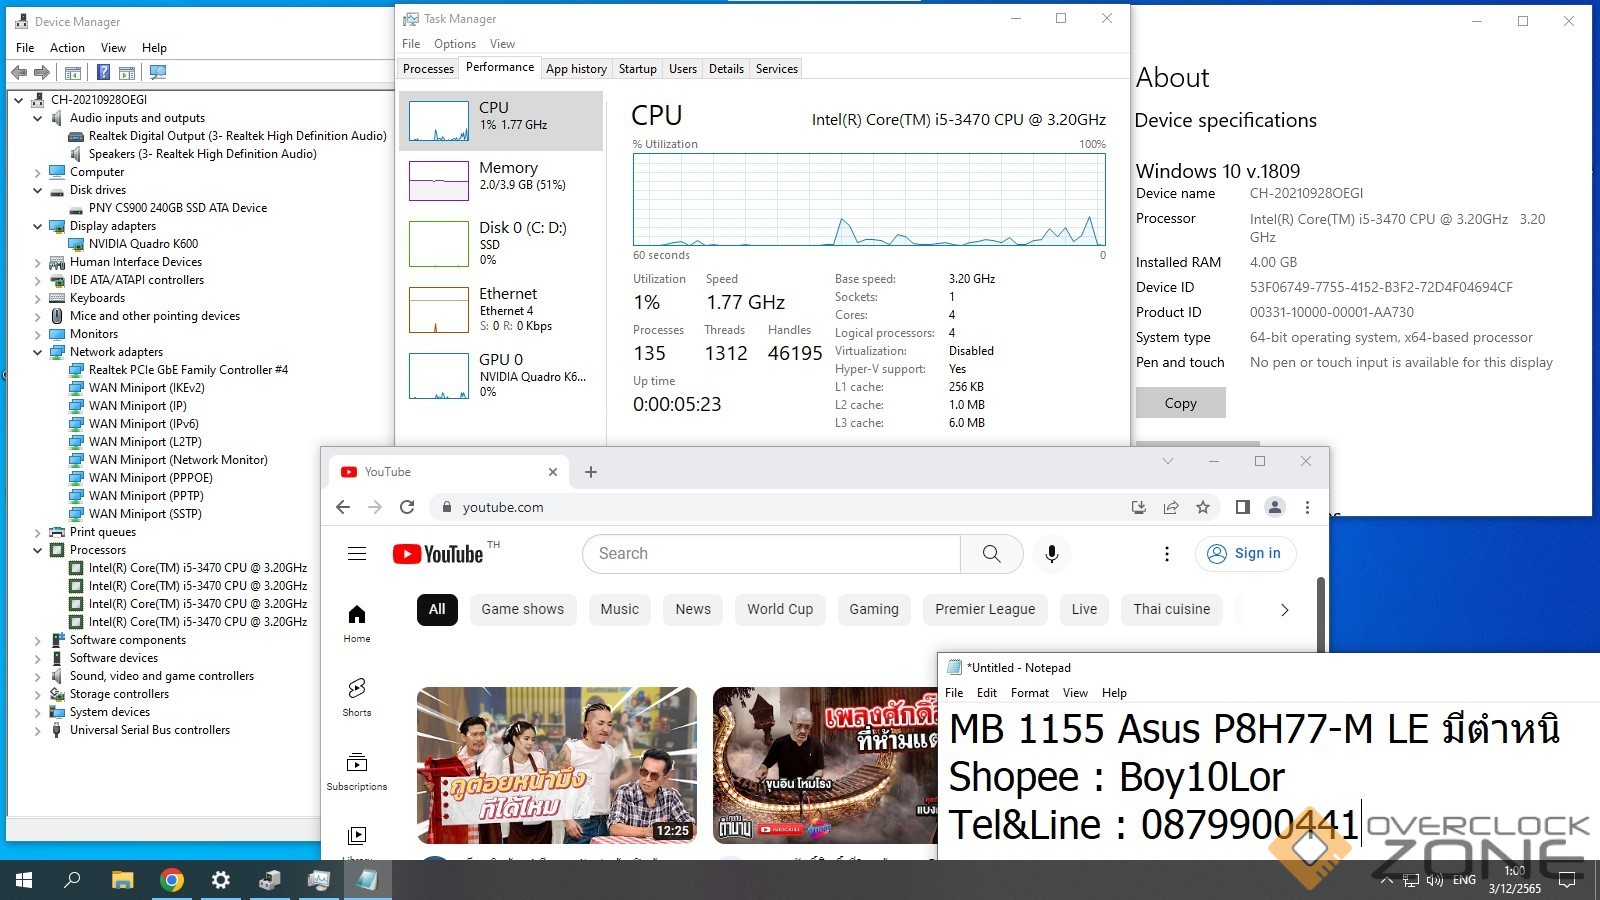The image size is (1600, 900).
Task: Open Subscriptions in the YouTube sidebar
Action: click(357, 771)
